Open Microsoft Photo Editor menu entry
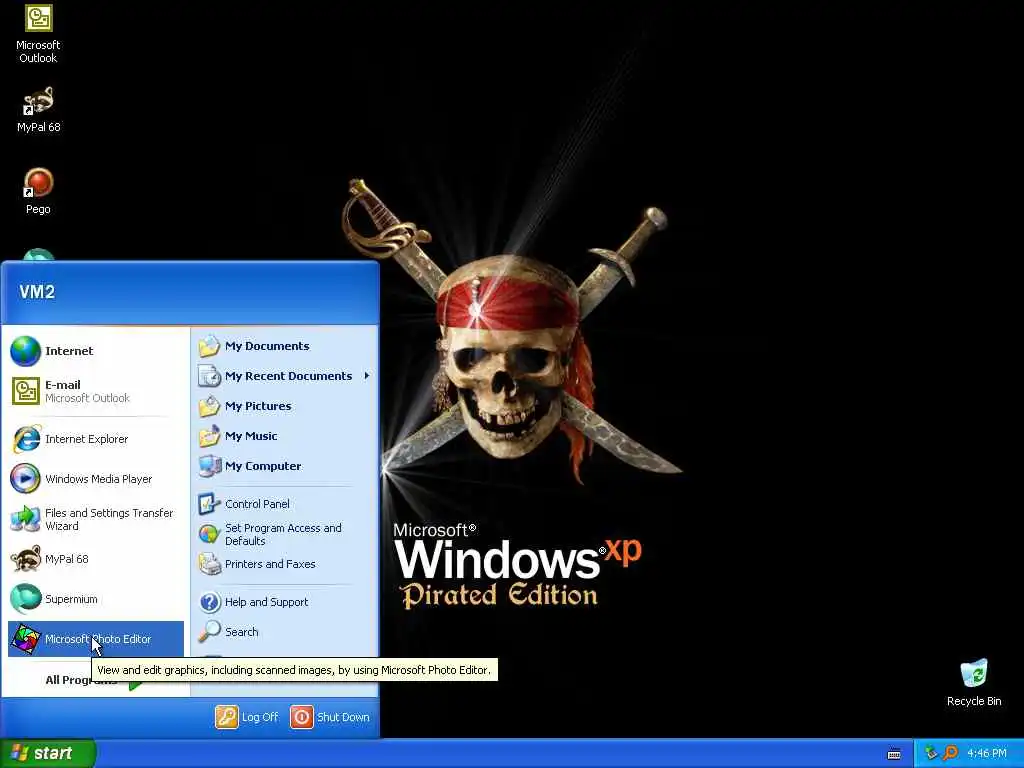Viewport: 1024px width, 768px height. (x=96, y=639)
